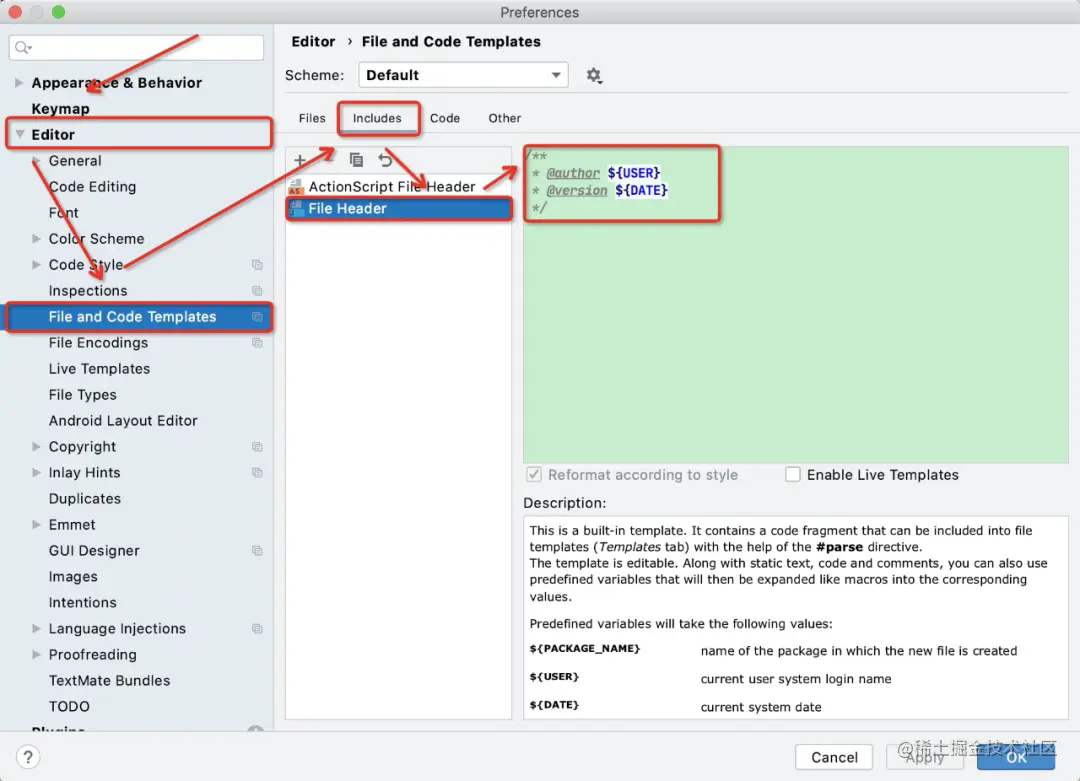Click project-level icon beside Inspections
Image resolution: width=1080 pixels, height=781 pixels.
tap(257, 291)
